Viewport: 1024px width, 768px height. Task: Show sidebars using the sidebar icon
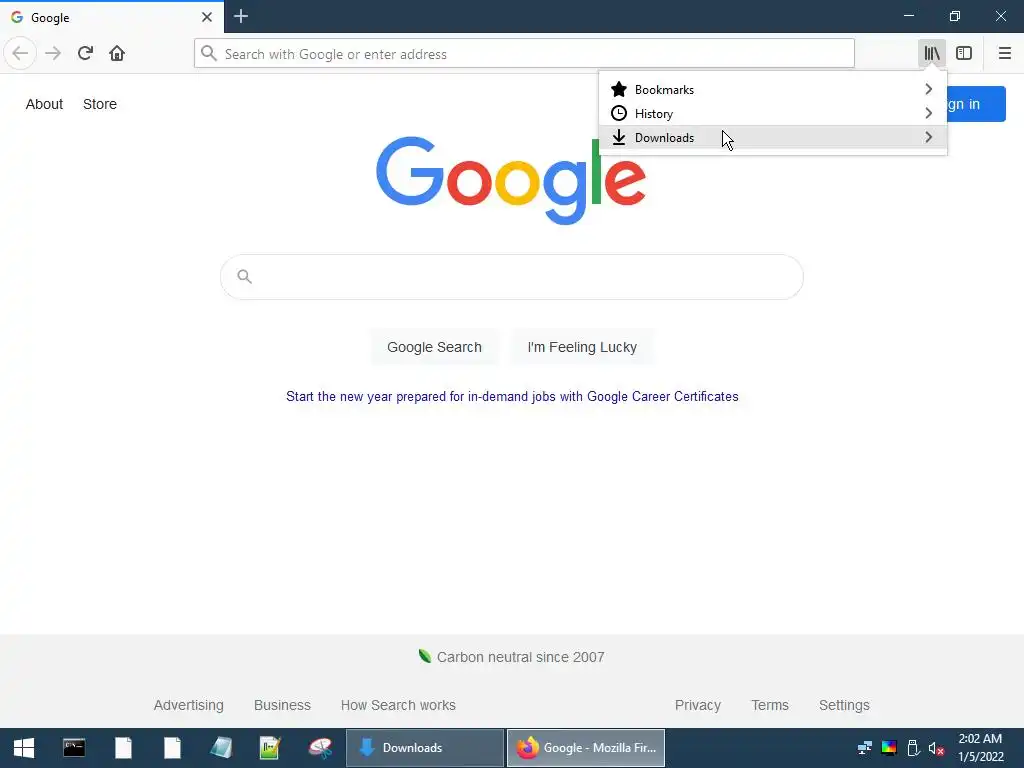pos(964,54)
